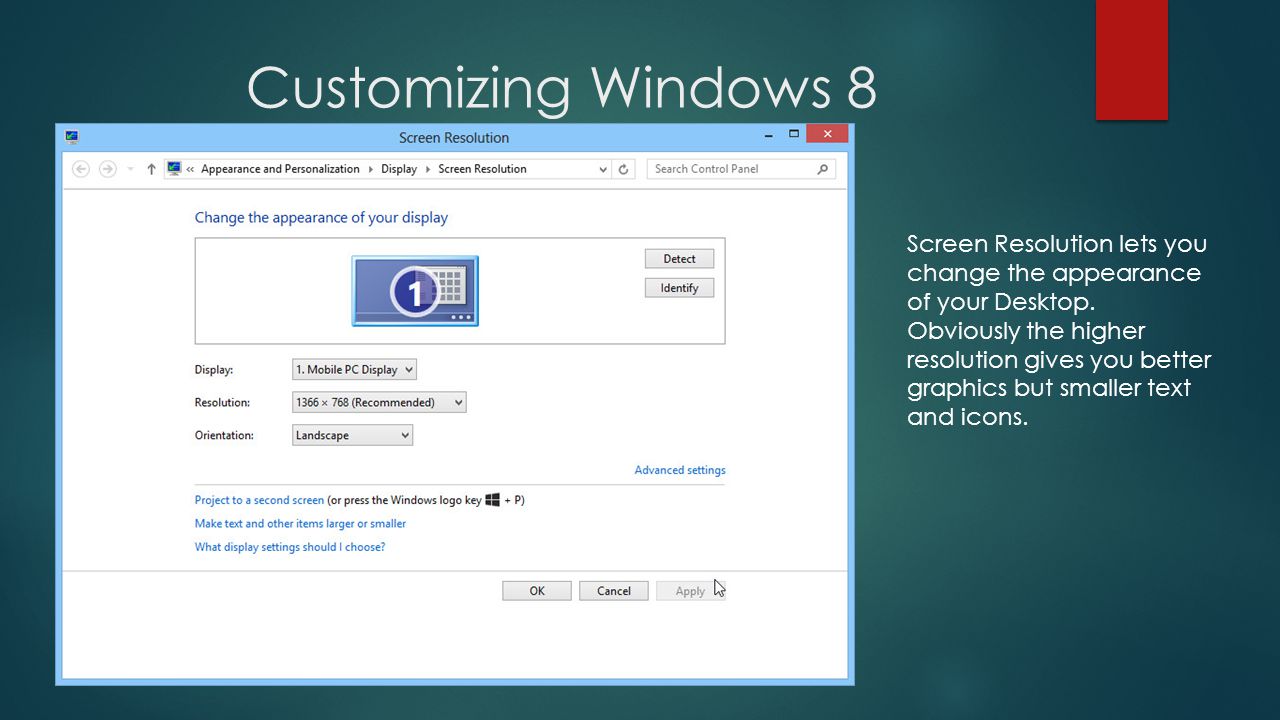Viewport: 1280px width, 720px height.
Task: Click the Search Control Panel field
Action: [741, 169]
